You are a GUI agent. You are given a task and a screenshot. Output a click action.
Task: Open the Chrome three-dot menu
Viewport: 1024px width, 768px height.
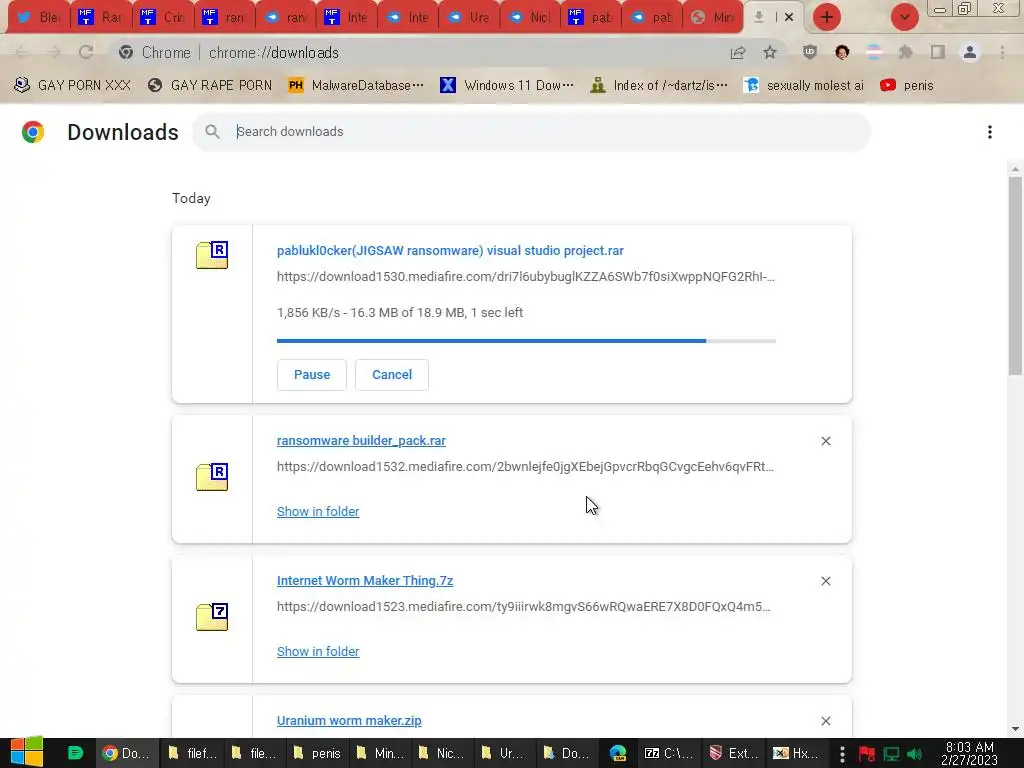tap(1002, 52)
